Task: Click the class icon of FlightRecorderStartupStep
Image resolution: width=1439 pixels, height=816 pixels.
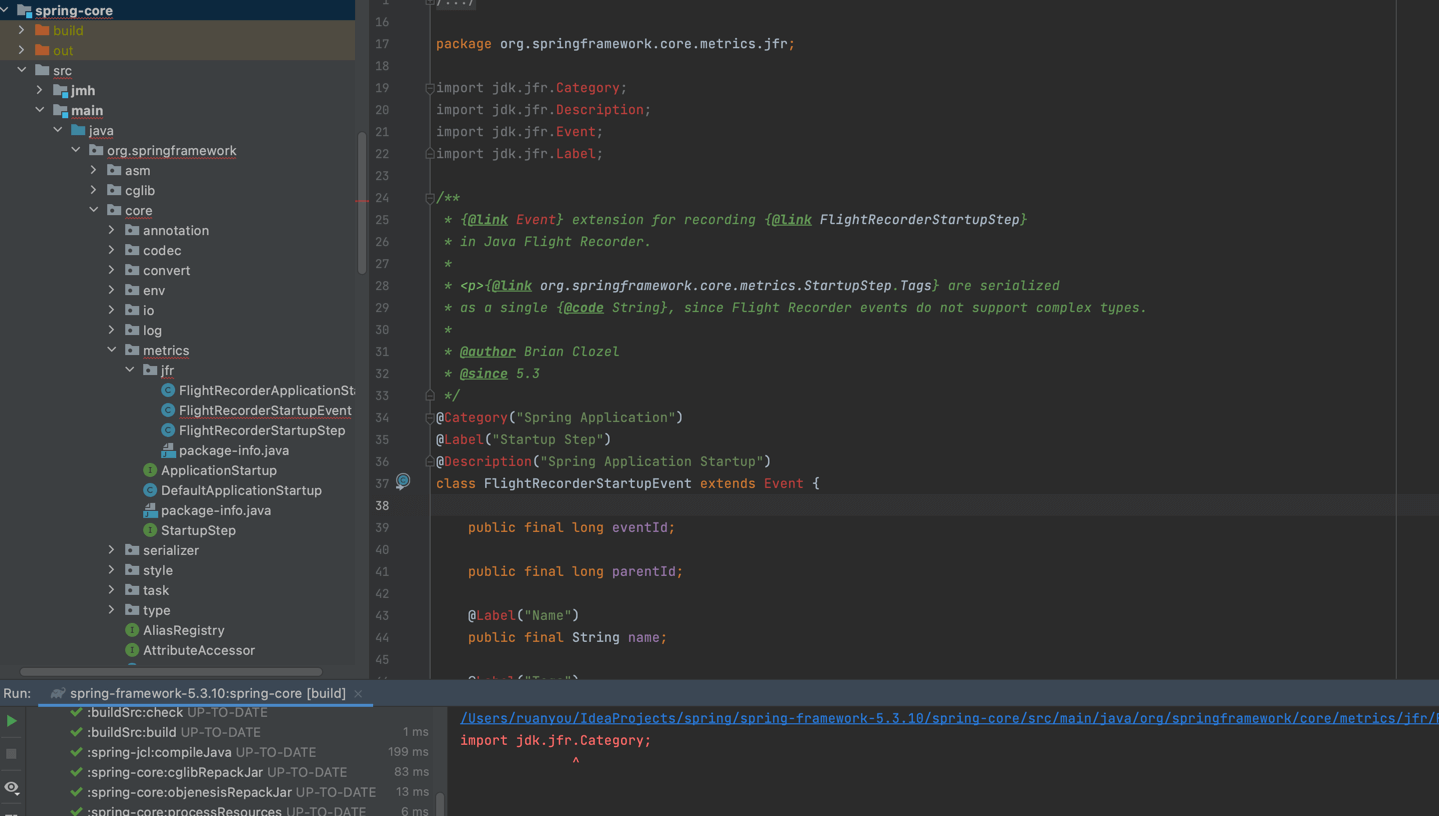Action: [168, 430]
